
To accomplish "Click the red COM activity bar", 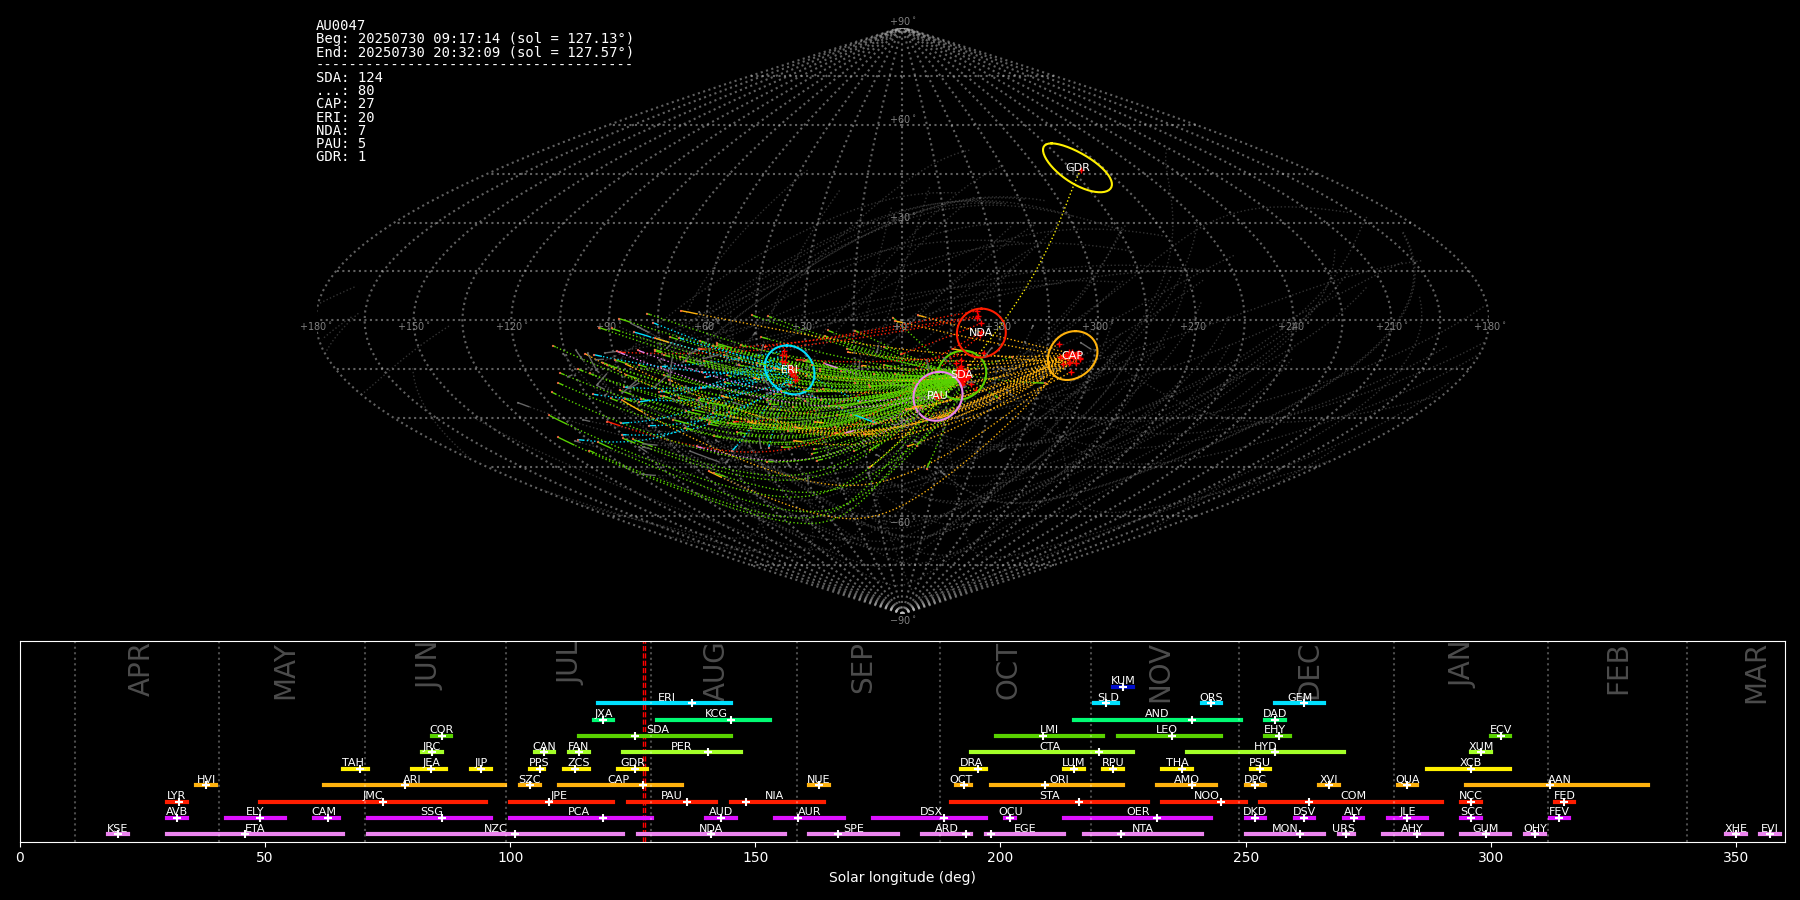I will point(1351,802).
